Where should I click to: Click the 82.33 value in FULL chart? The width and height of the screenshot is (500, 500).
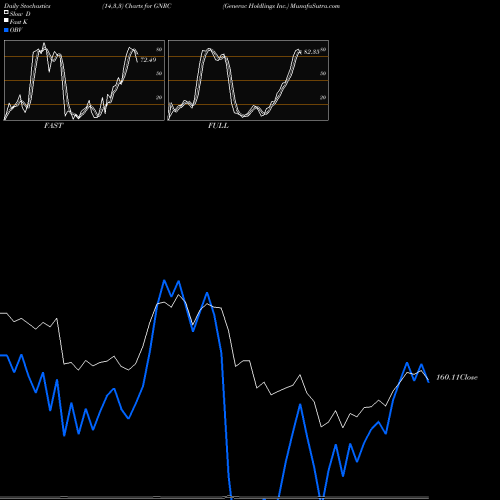click(x=312, y=52)
